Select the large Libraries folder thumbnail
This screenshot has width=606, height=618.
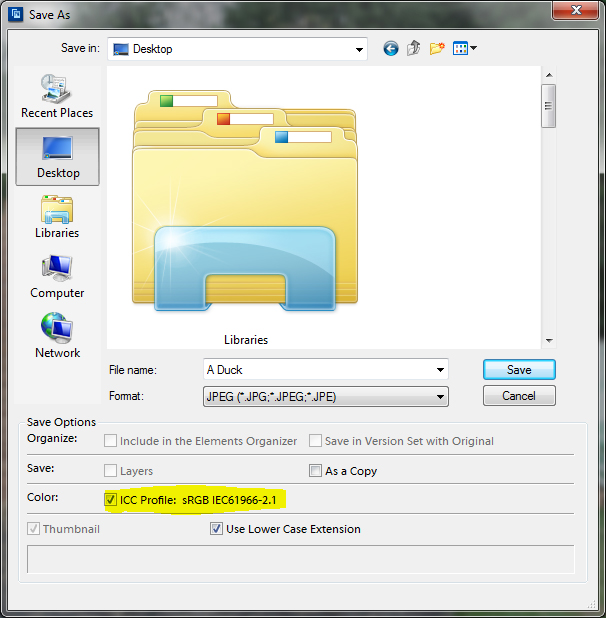point(245,200)
